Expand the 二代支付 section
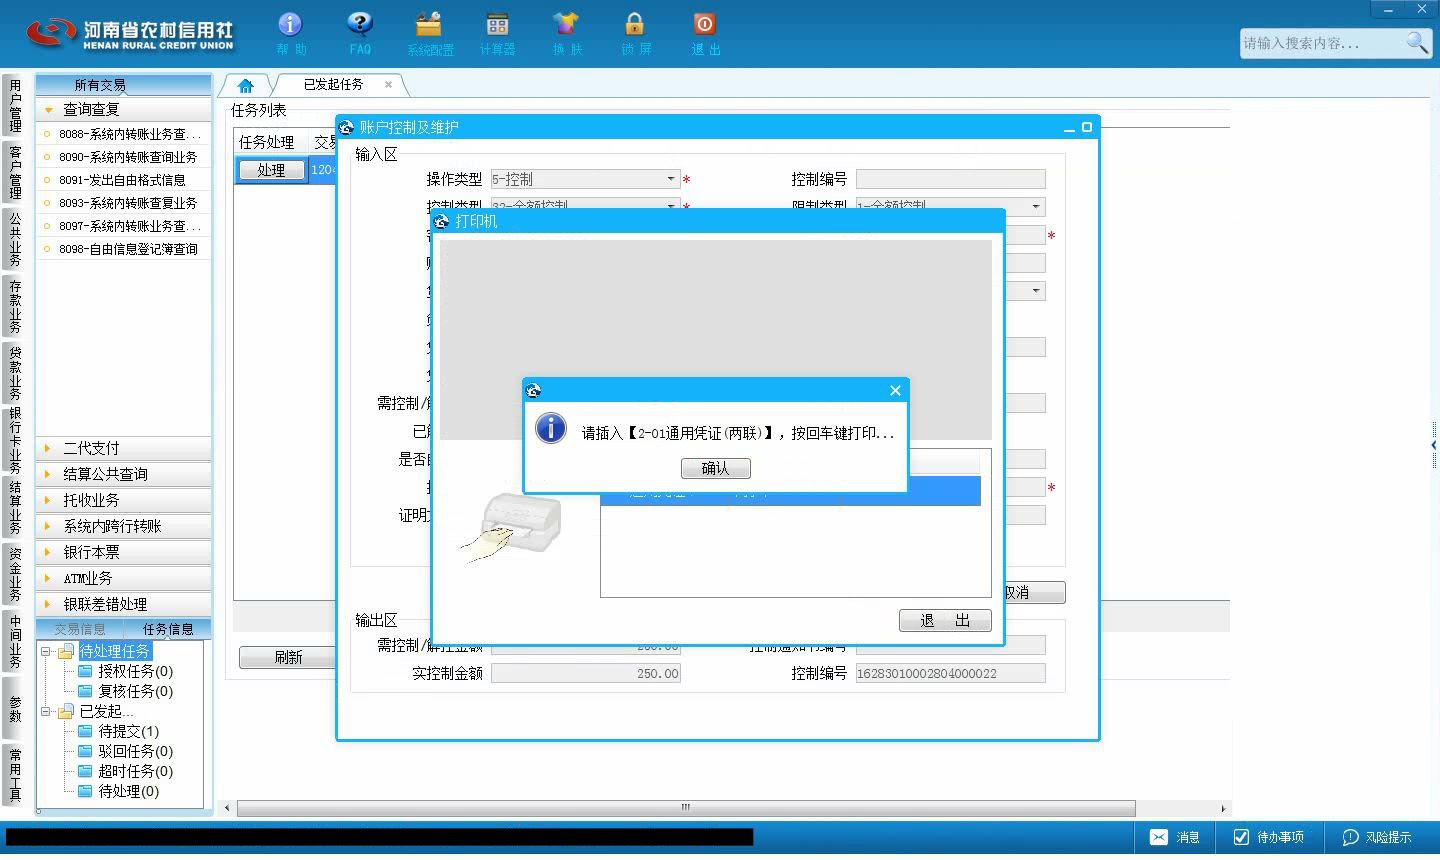1440x860 pixels. pos(123,448)
